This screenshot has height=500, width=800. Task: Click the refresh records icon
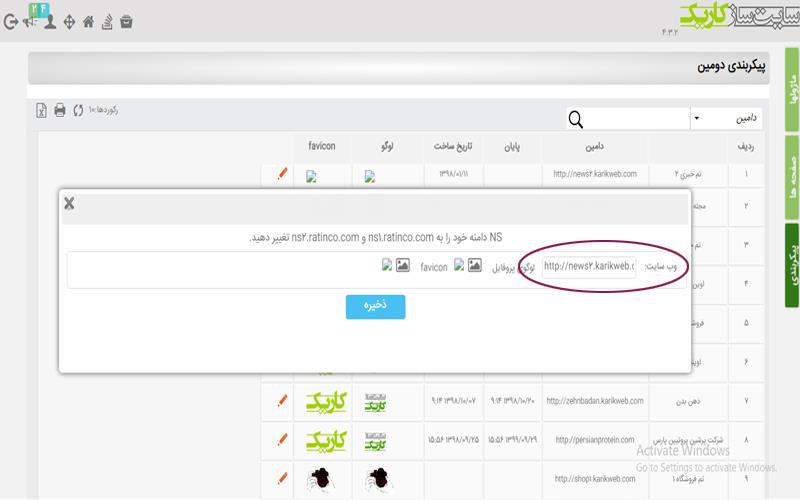78,110
